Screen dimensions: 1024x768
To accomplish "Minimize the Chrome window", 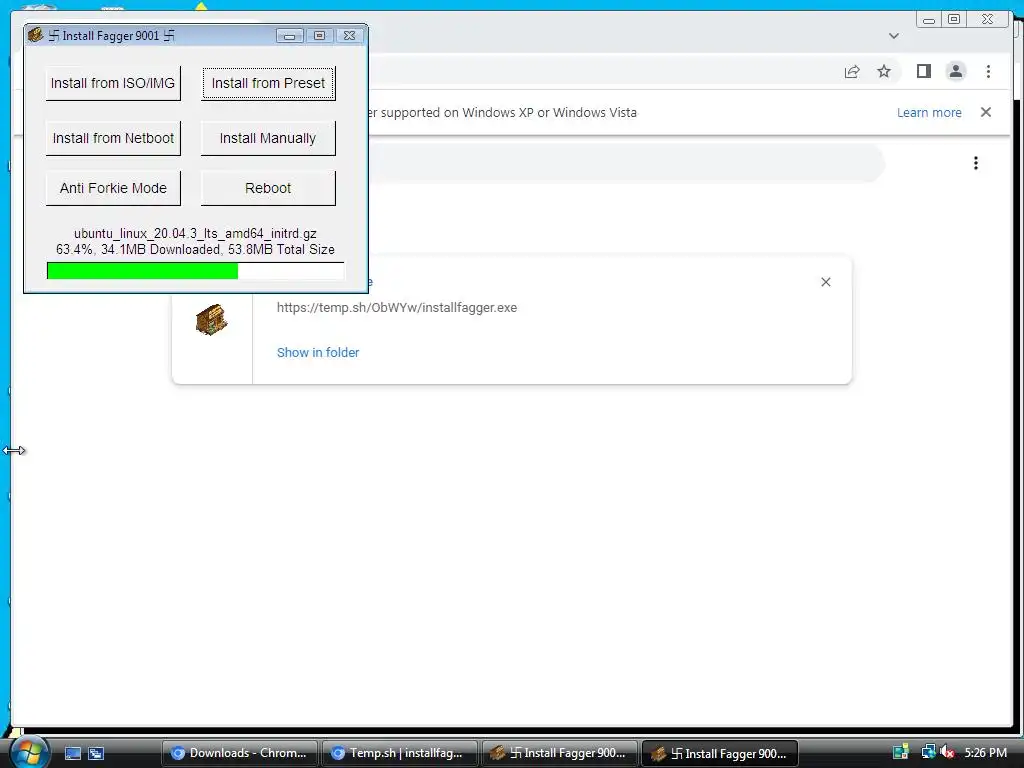I will point(929,20).
